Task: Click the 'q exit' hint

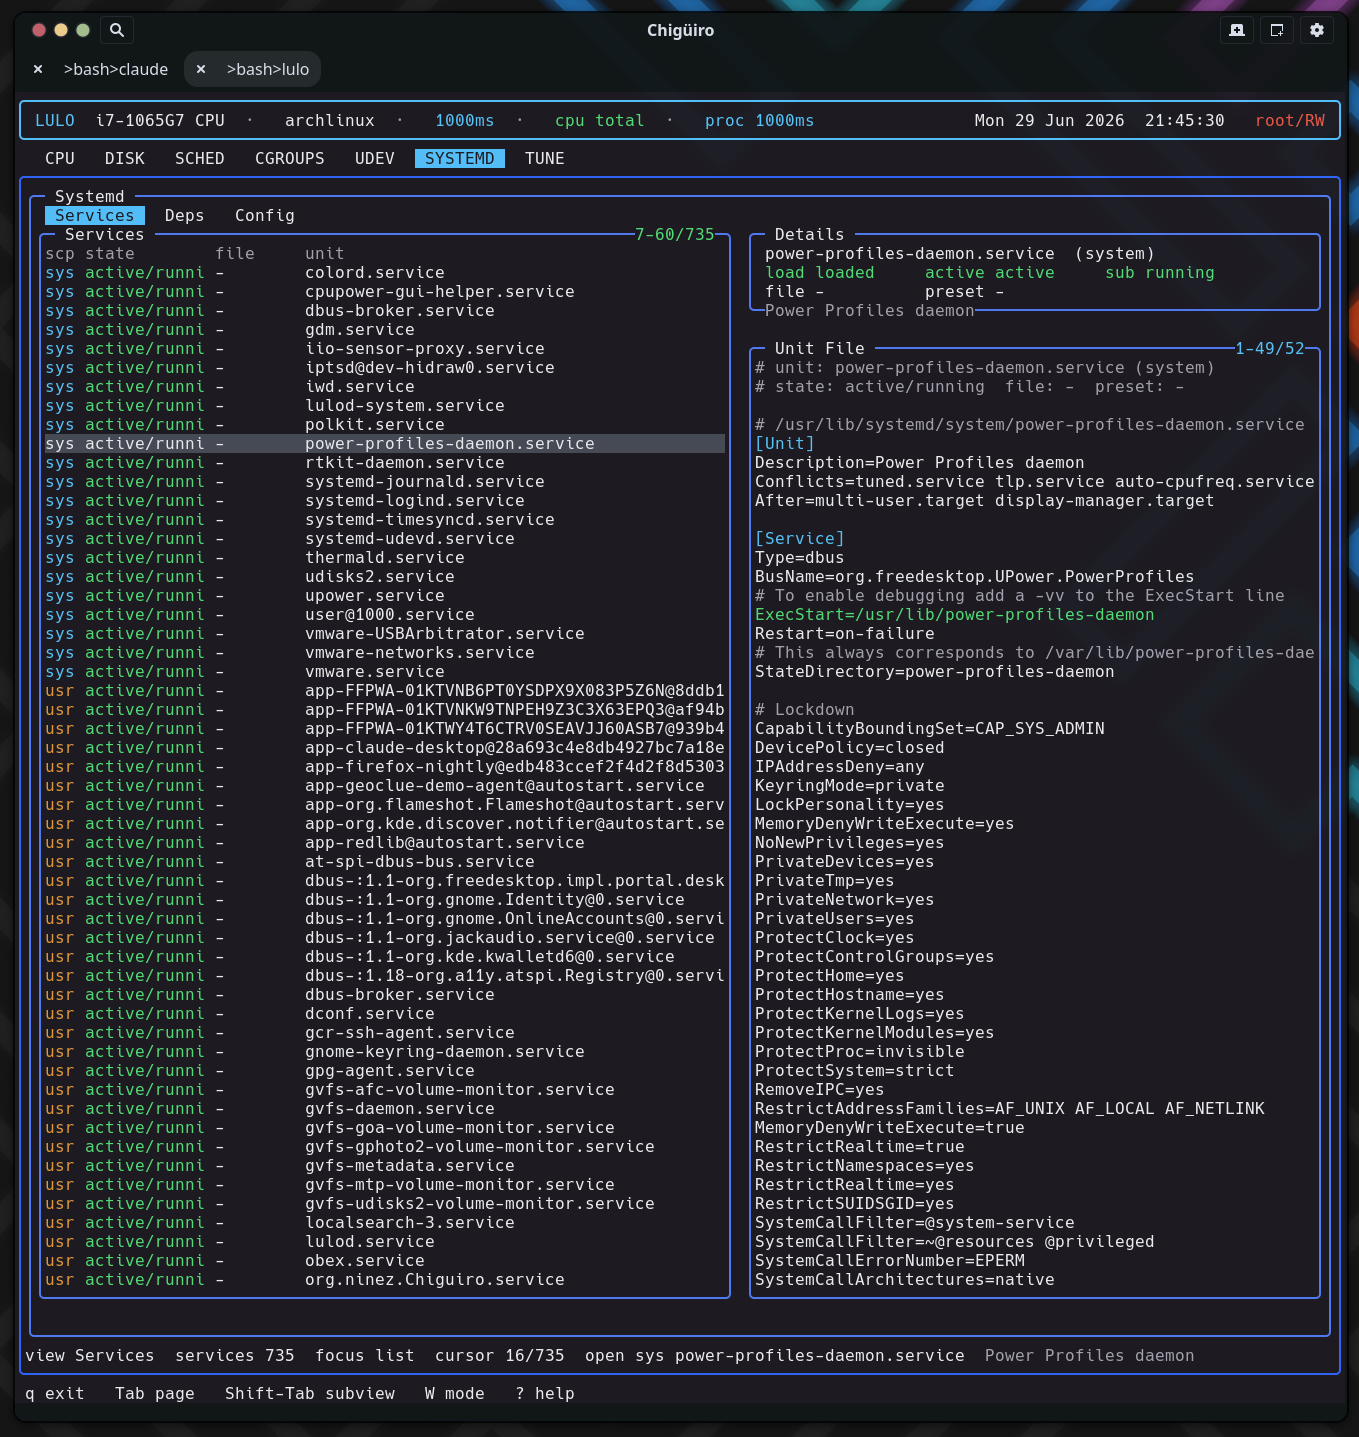Action: point(55,1393)
